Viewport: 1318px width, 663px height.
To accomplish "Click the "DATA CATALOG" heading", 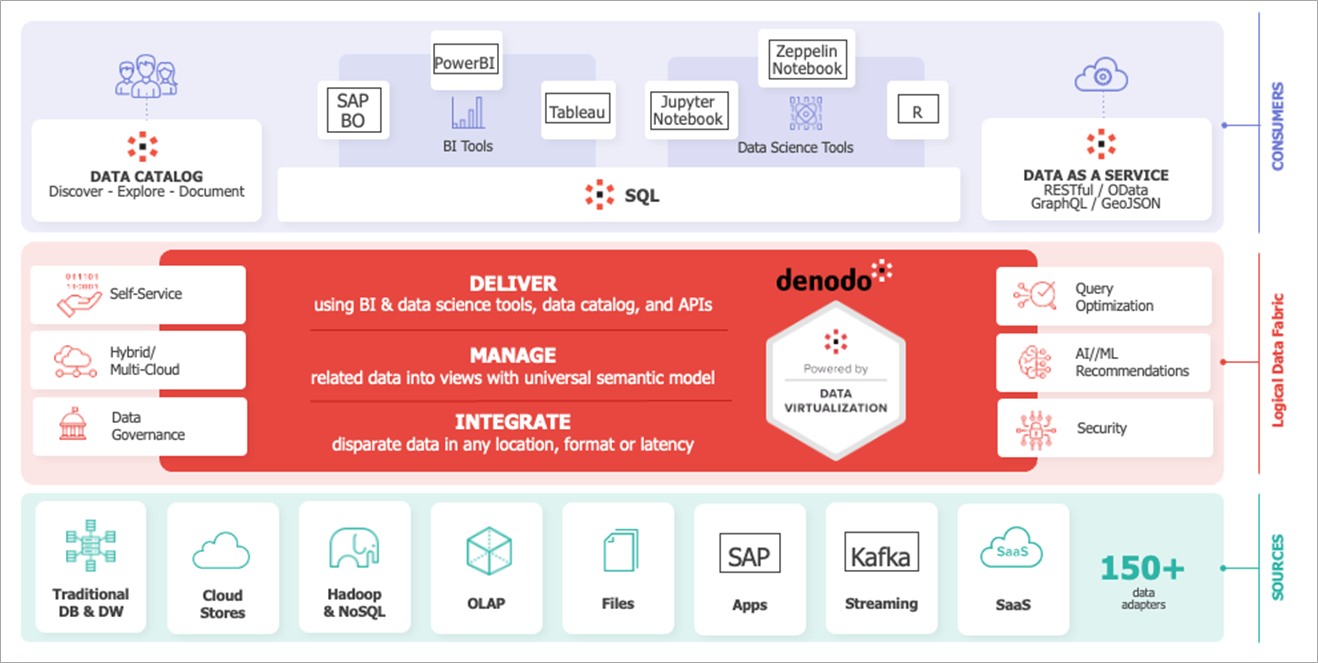I will coord(146,176).
